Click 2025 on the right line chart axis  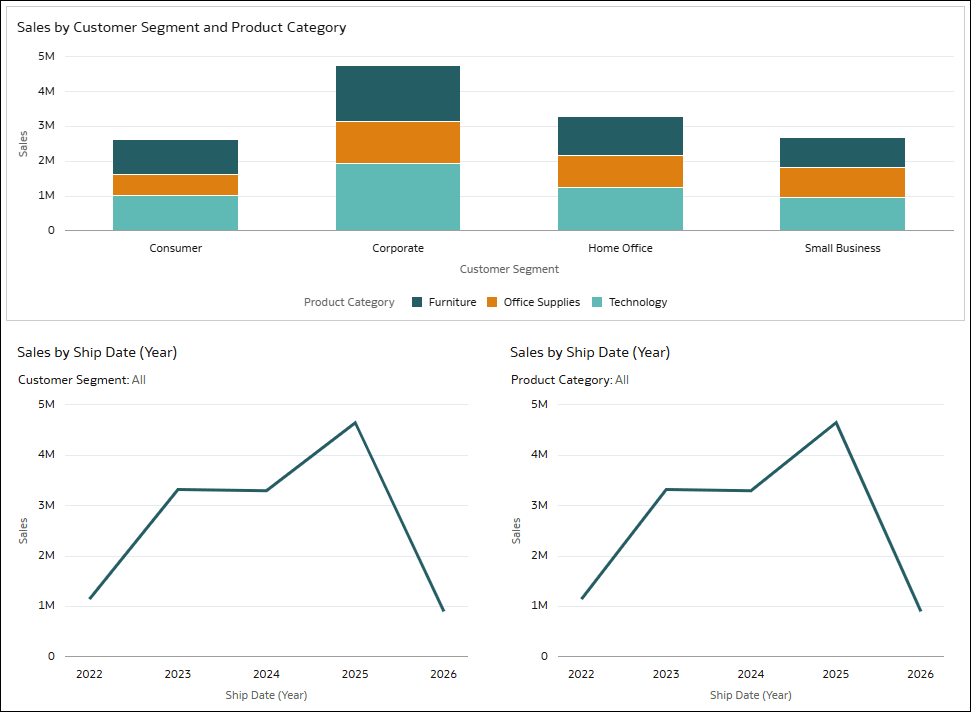click(835, 674)
